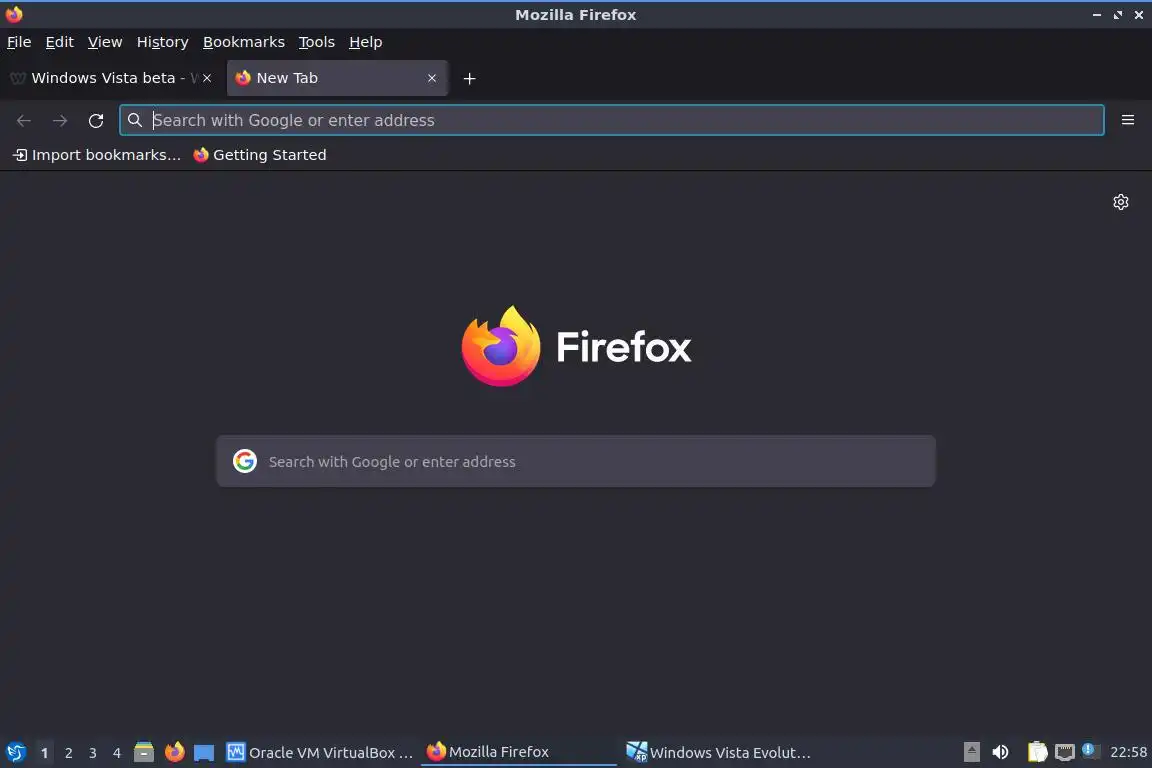
Task: Open the new tab personalize gear
Action: (x=1120, y=202)
